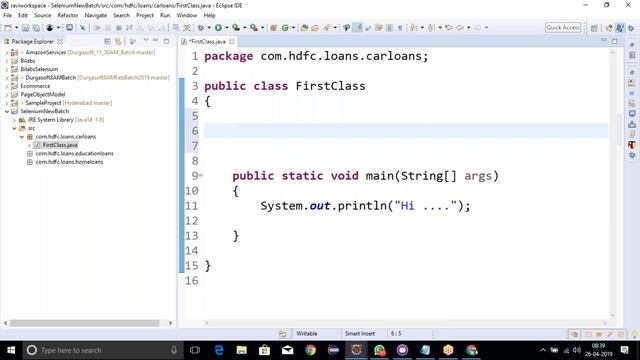Expand the AmazonServices project

pos(6,52)
